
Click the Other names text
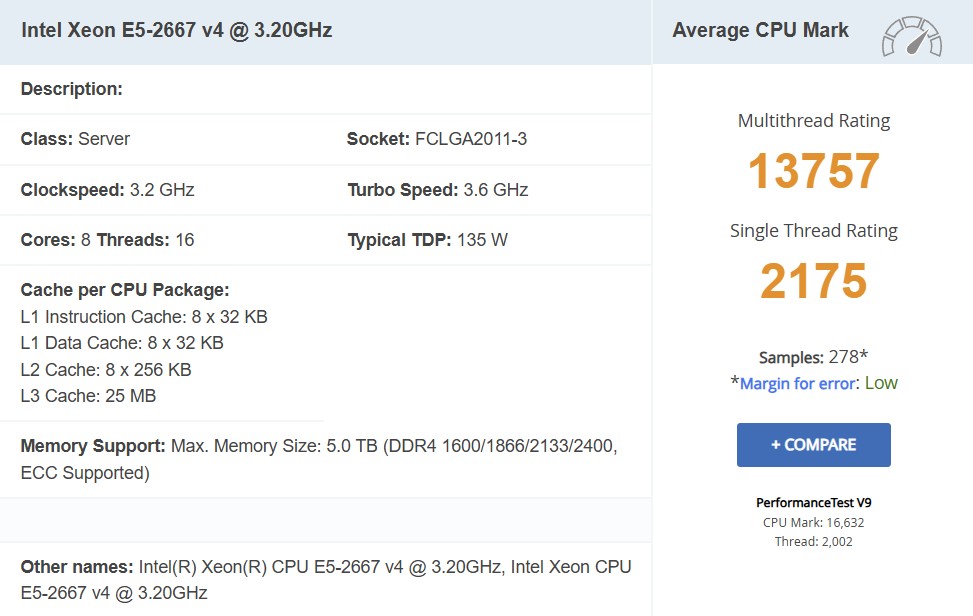[326, 579]
